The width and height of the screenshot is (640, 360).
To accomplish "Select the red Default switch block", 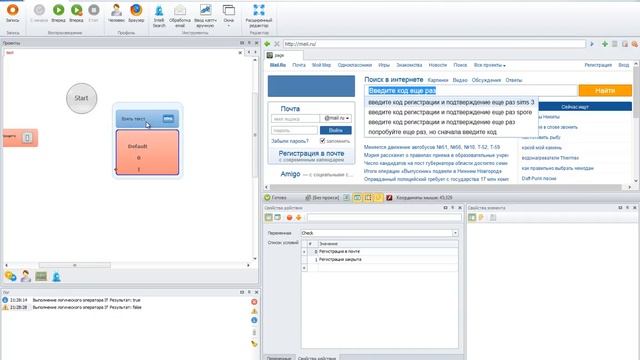I will pyautogui.click(x=147, y=152).
